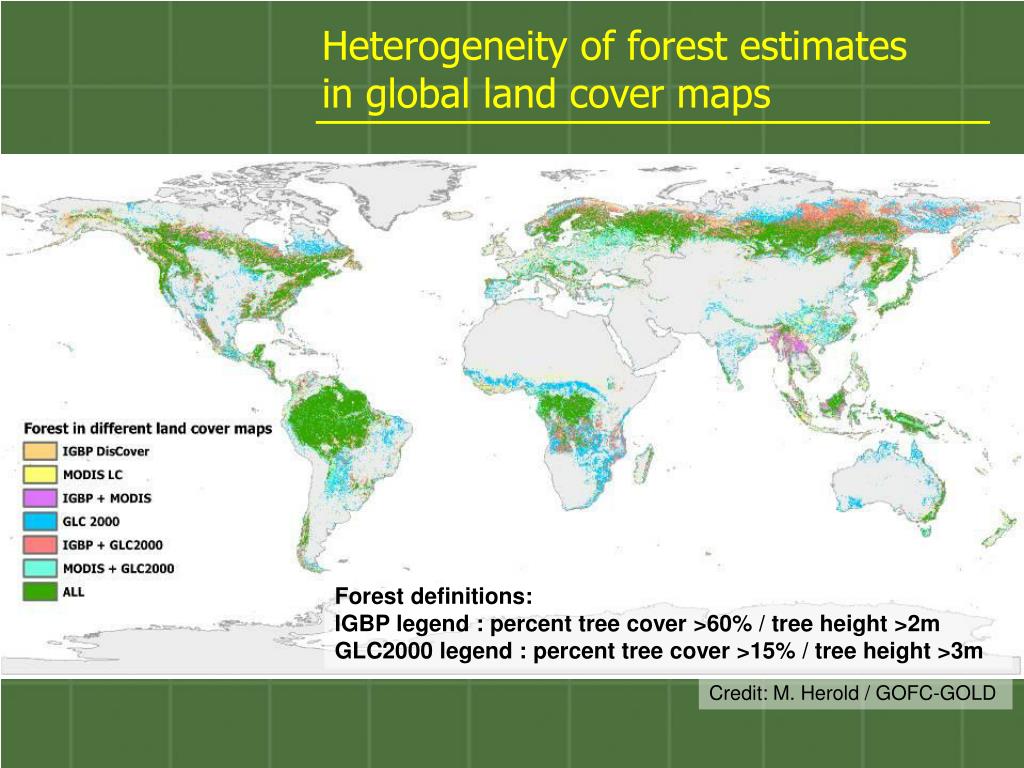The width and height of the screenshot is (1024, 768).
Task: Click the Congo Basin forest on the map
Action: tap(565, 410)
